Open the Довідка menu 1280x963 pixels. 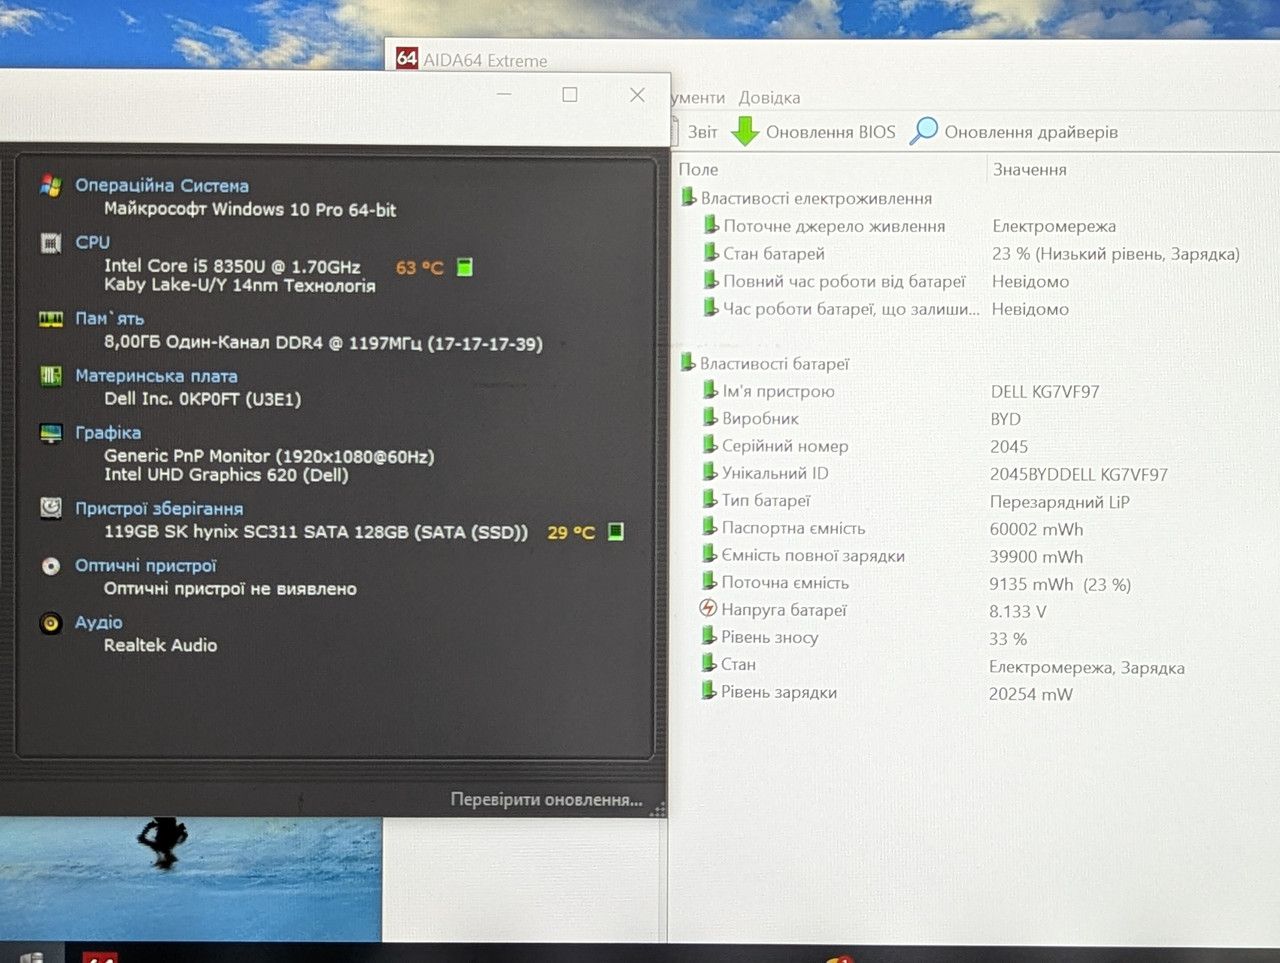pyautogui.click(x=769, y=98)
